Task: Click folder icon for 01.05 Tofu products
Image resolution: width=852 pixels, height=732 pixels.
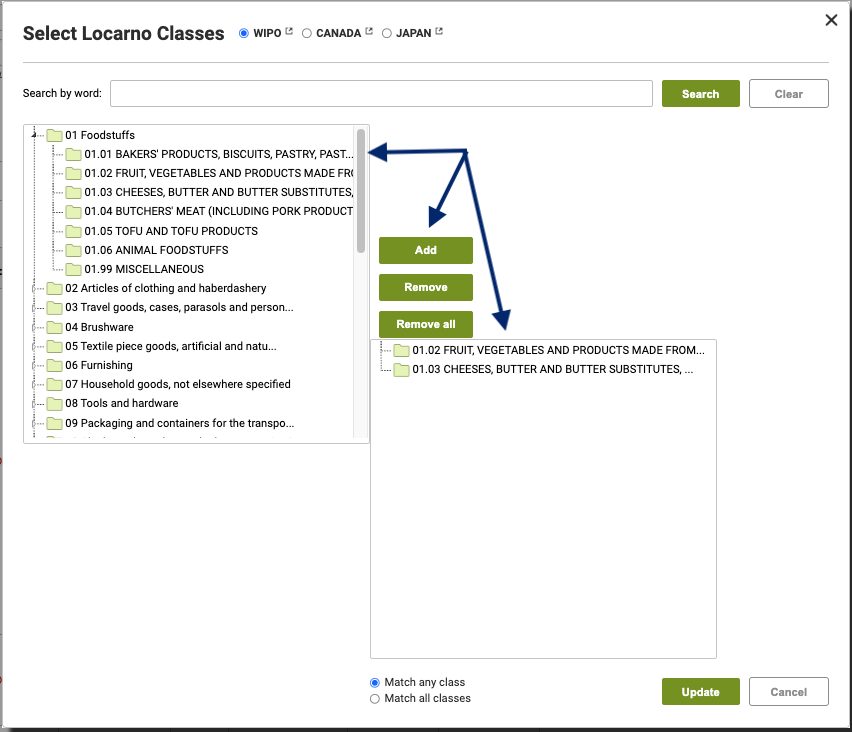Action: pos(73,232)
